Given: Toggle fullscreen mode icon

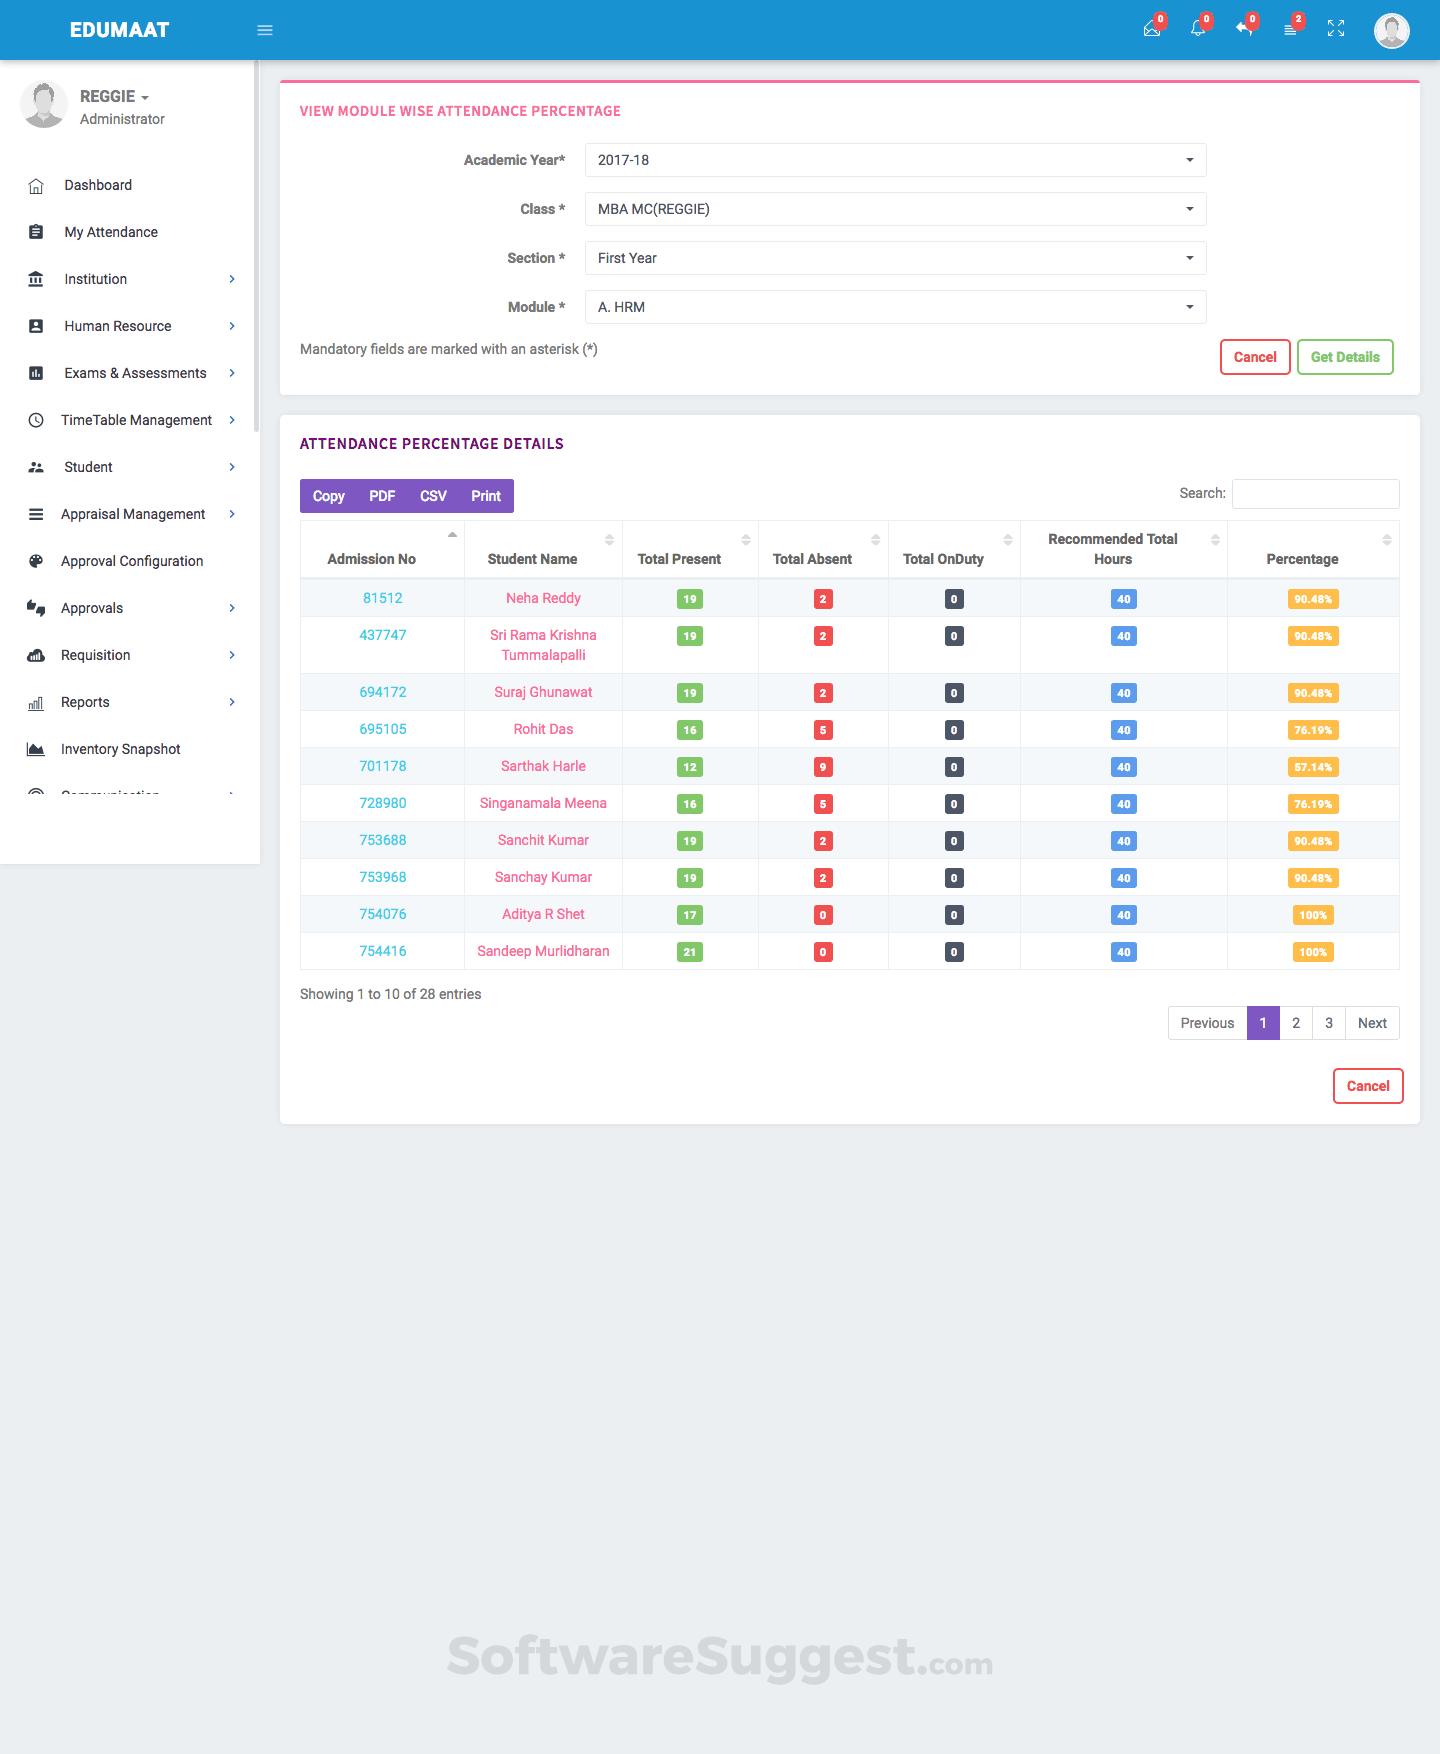Looking at the screenshot, I should pyautogui.click(x=1336, y=29).
